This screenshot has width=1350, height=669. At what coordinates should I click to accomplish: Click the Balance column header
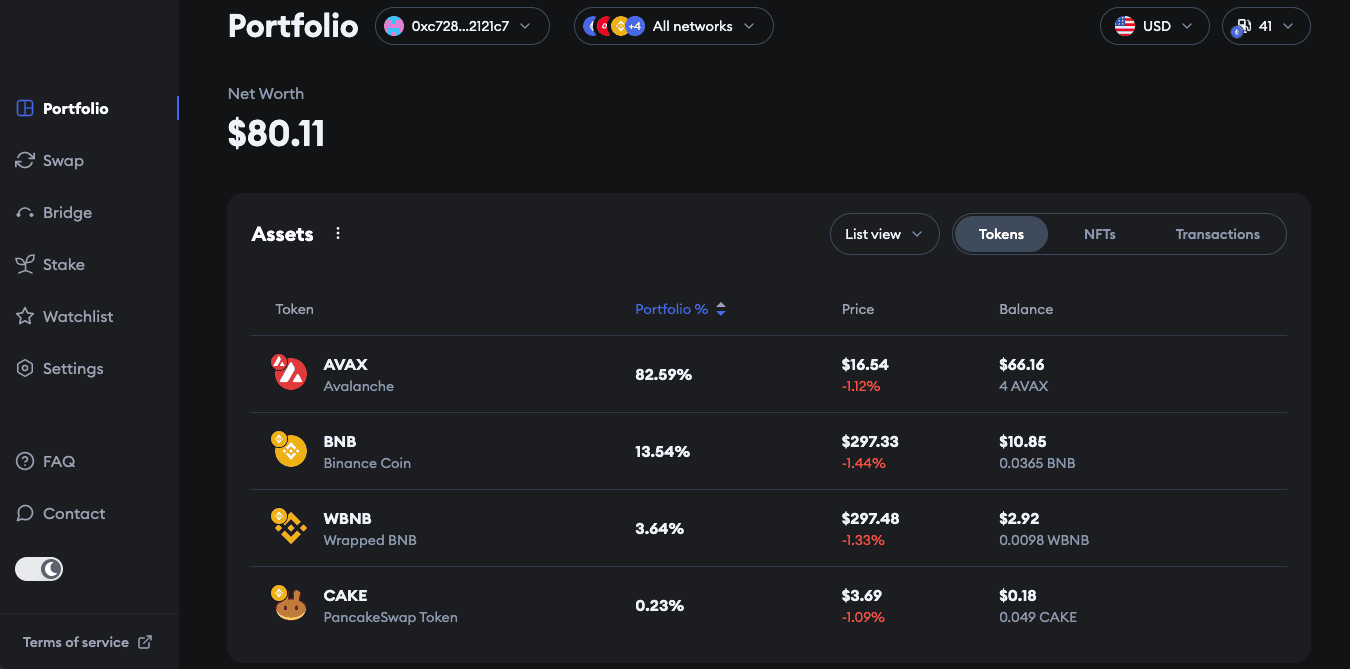pos(1026,309)
